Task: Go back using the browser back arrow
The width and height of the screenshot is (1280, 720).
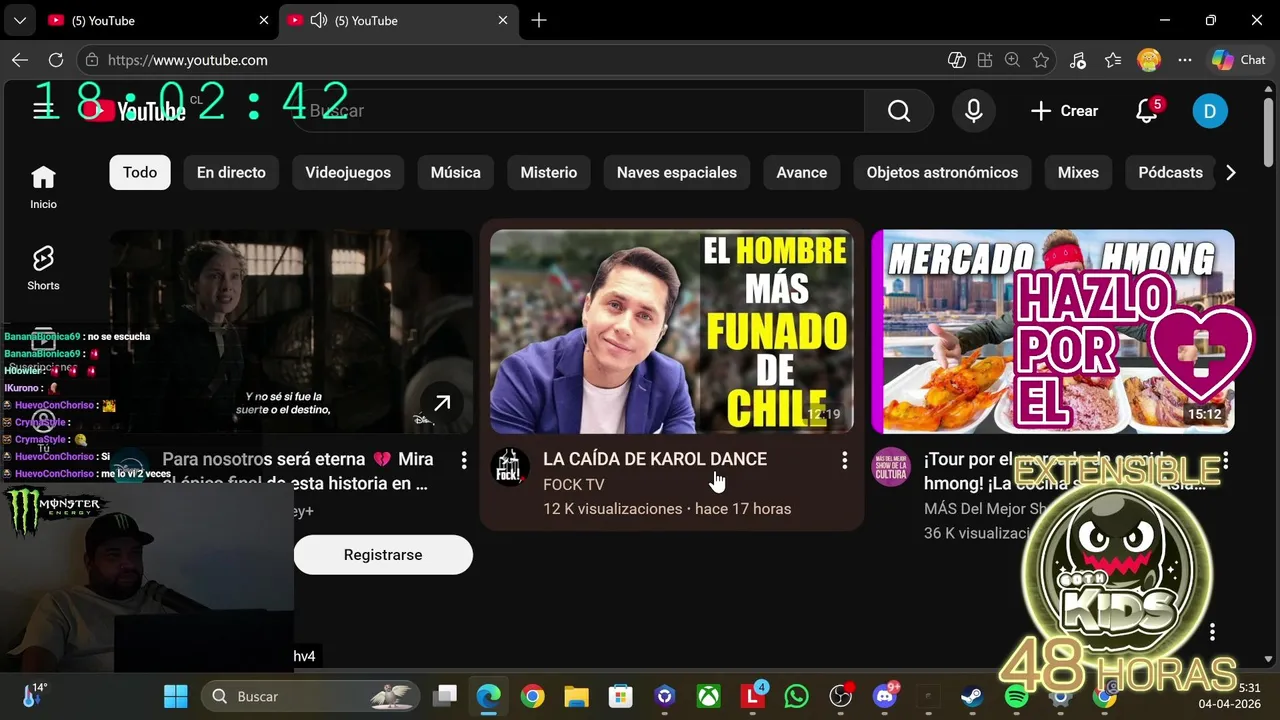Action: [20, 60]
